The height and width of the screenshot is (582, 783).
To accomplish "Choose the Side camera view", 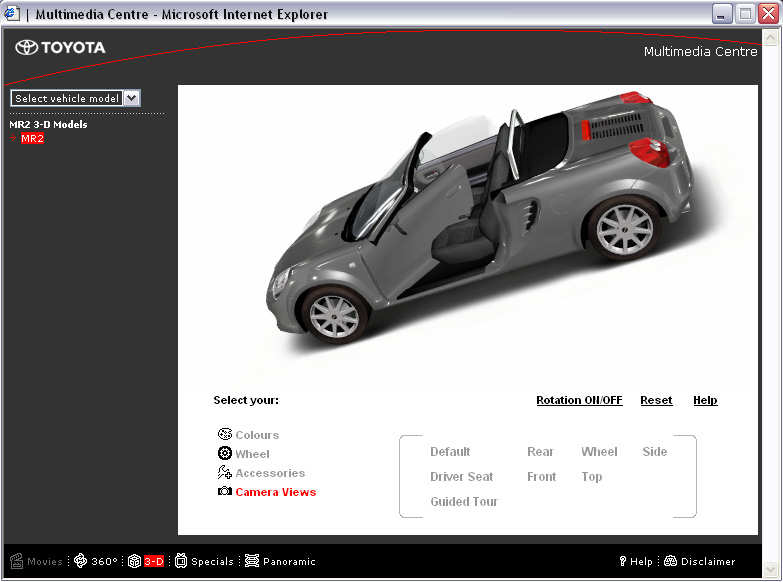I will [655, 452].
